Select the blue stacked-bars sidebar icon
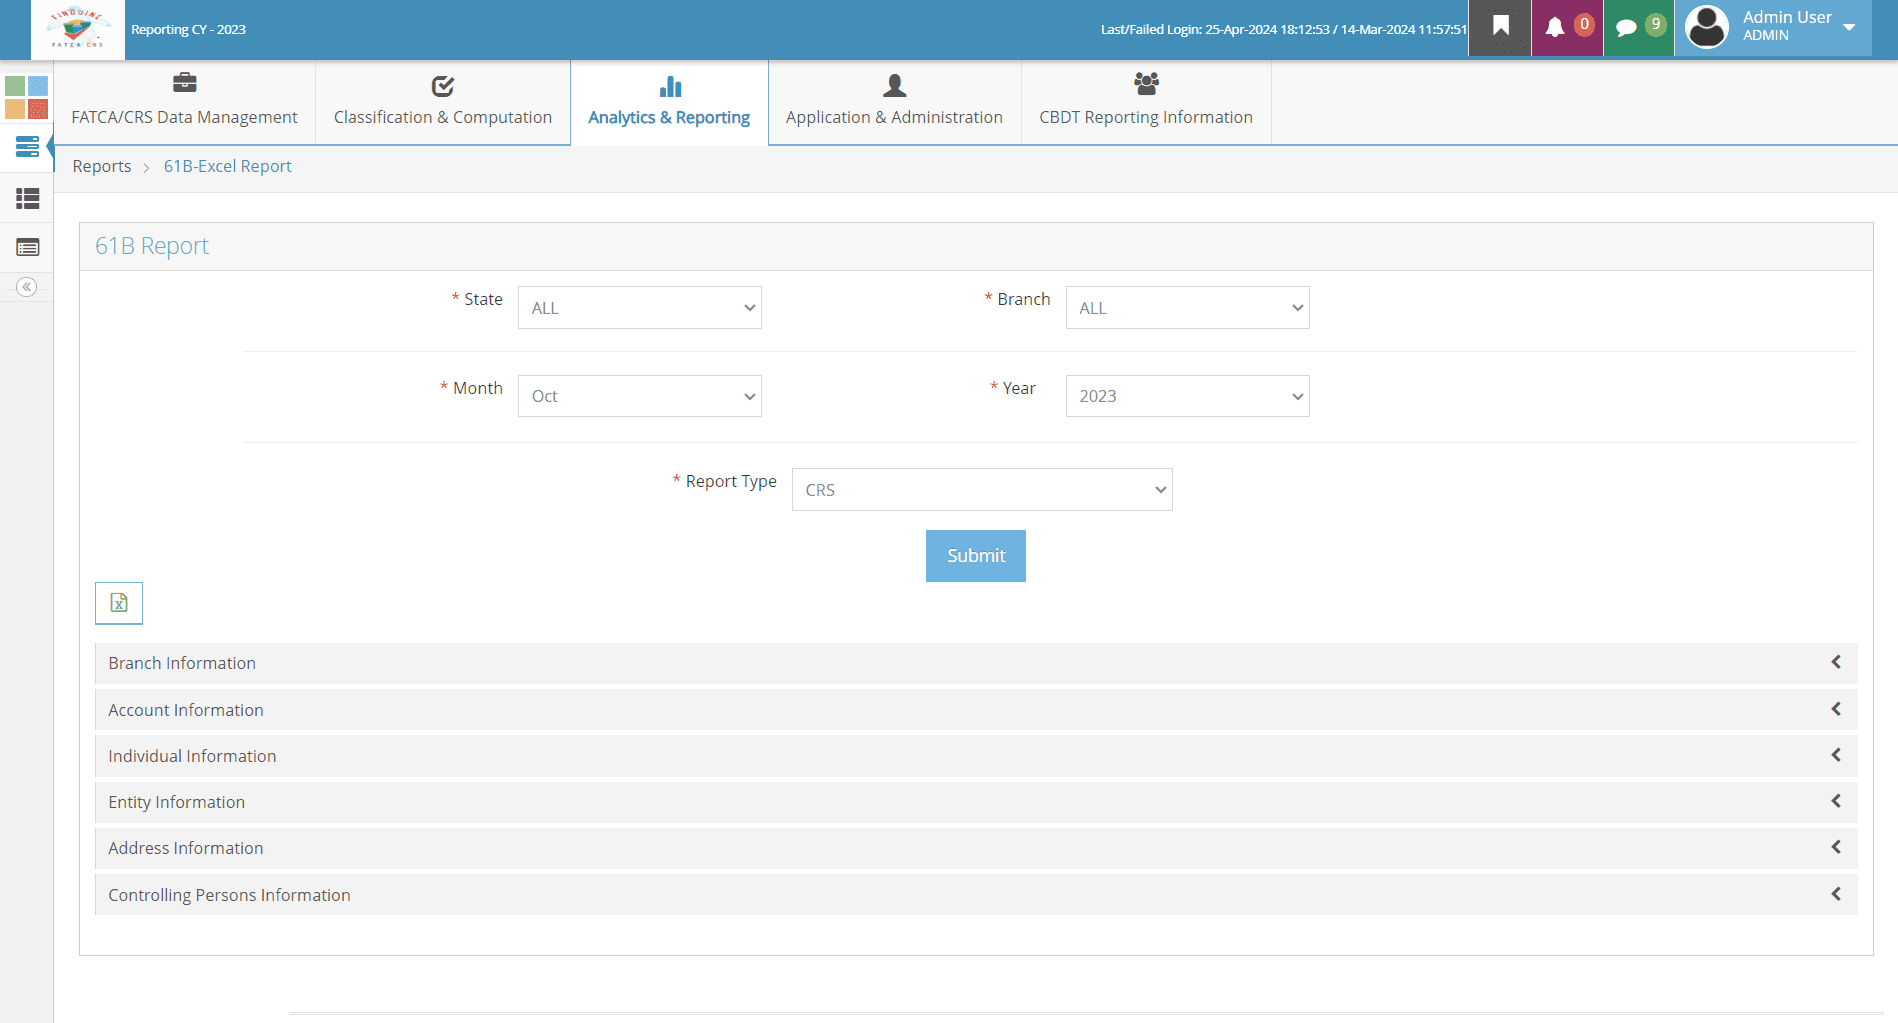 [28, 147]
